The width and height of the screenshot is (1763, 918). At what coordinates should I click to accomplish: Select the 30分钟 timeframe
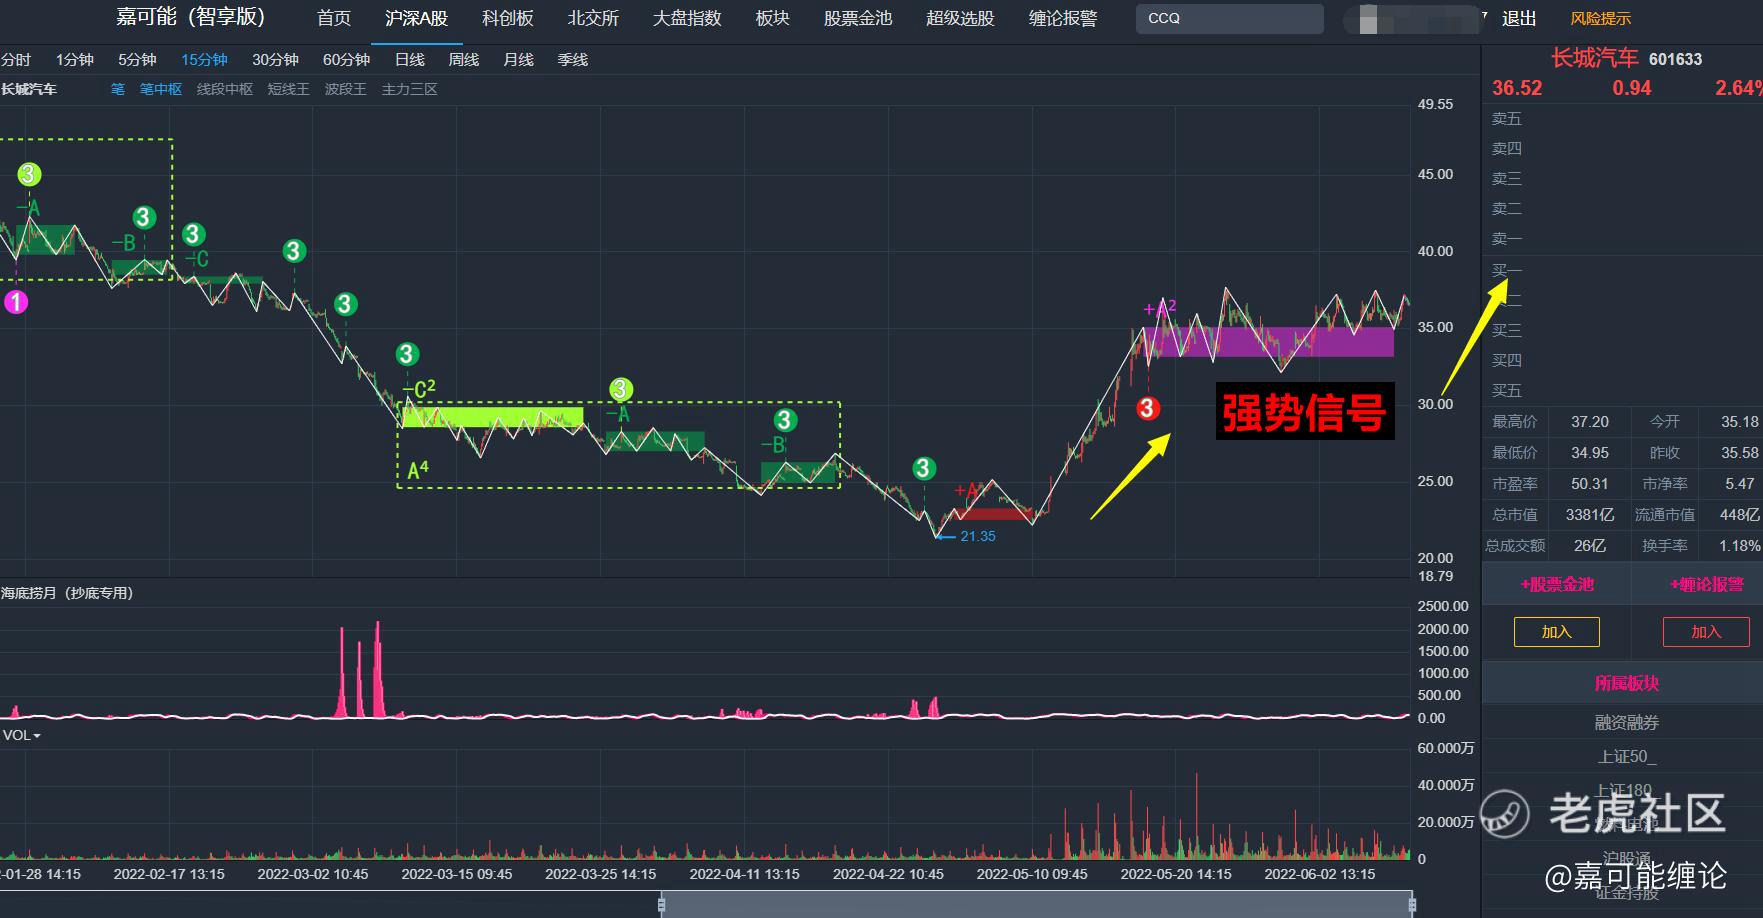(x=275, y=60)
